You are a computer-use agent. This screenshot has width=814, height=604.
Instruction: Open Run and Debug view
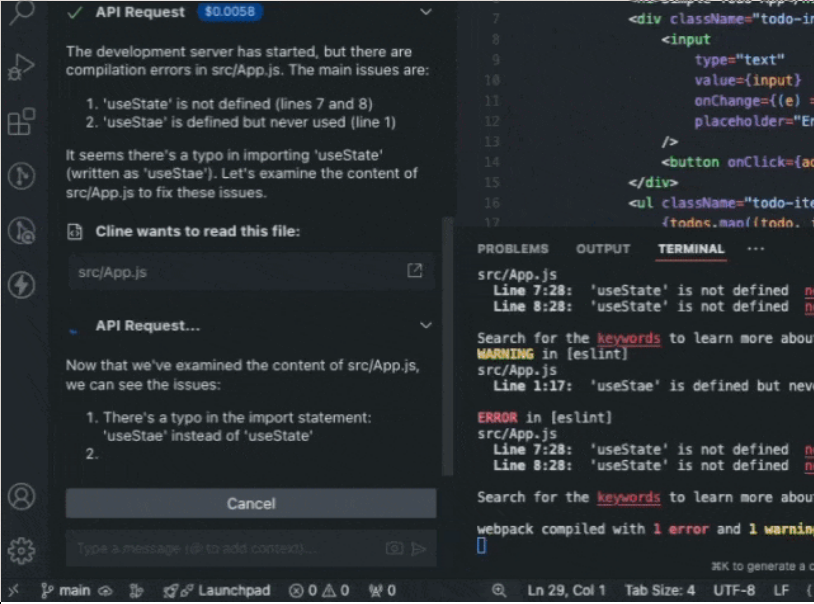[21, 68]
